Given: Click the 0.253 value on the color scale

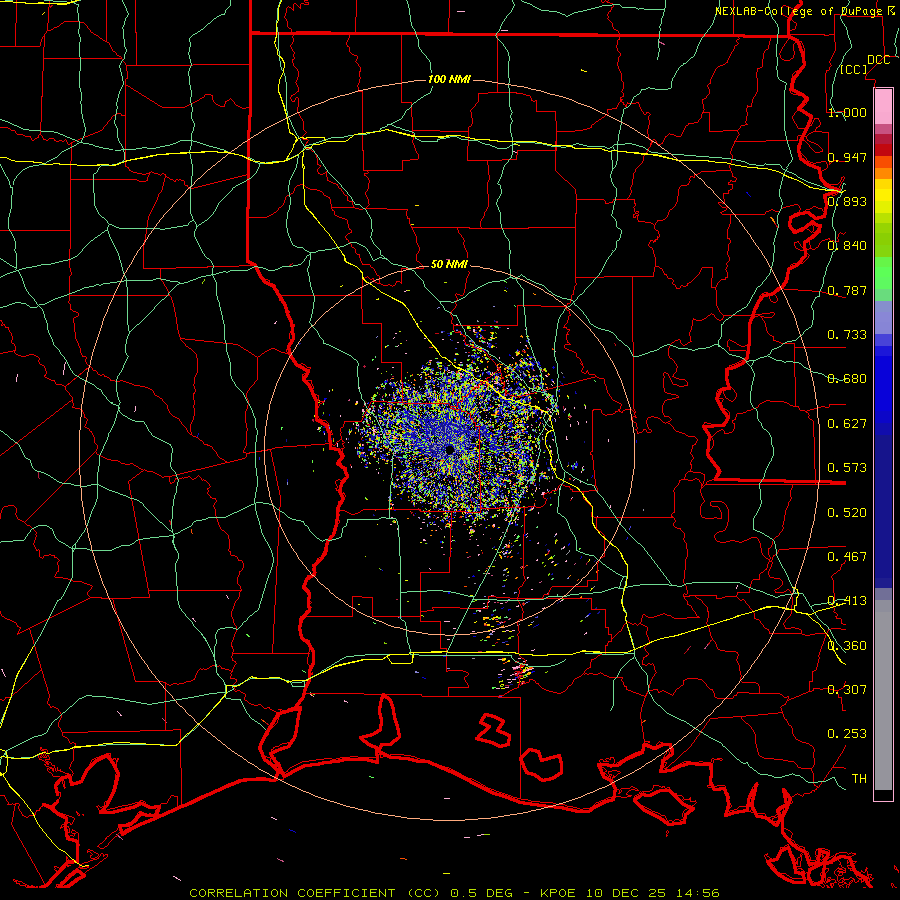Looking at the screenshot, I should coord(847,734).
